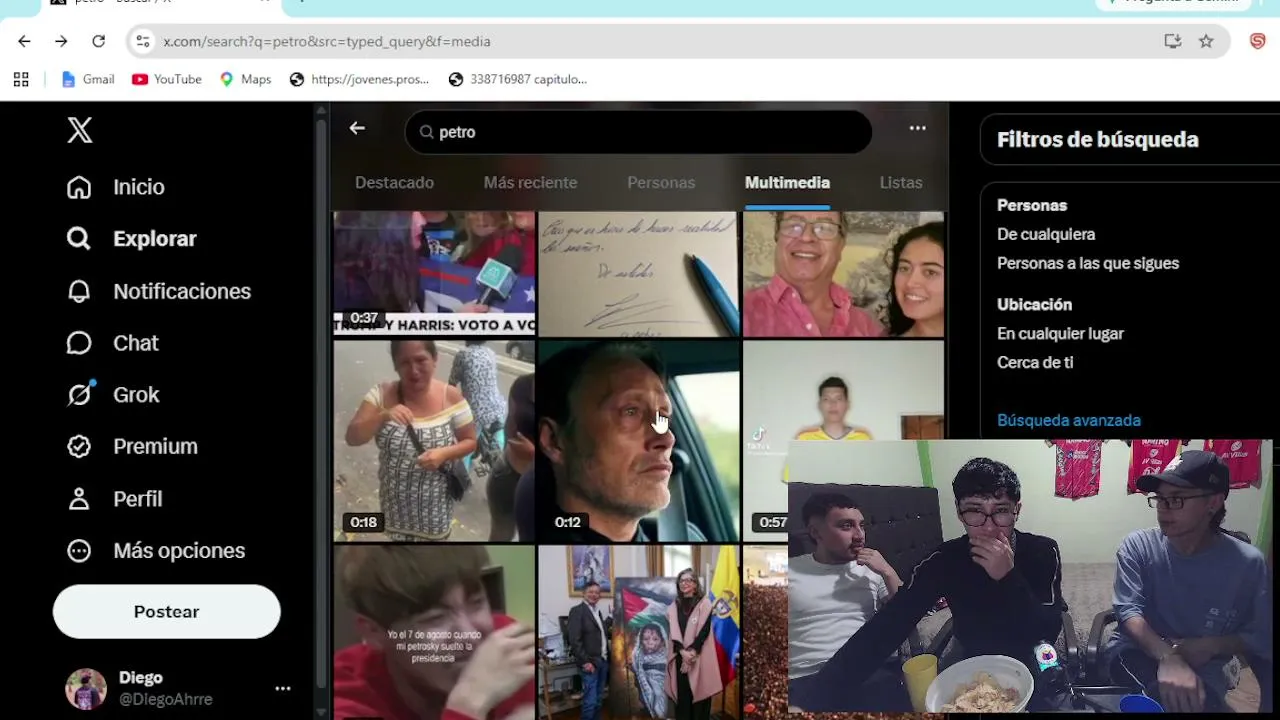
Task: Select the De cualquiera people filter
Action: click(x=1046, y=234)
